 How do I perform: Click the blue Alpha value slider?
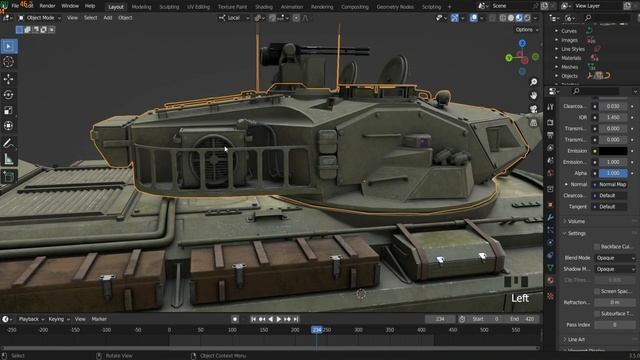(613, 173)
